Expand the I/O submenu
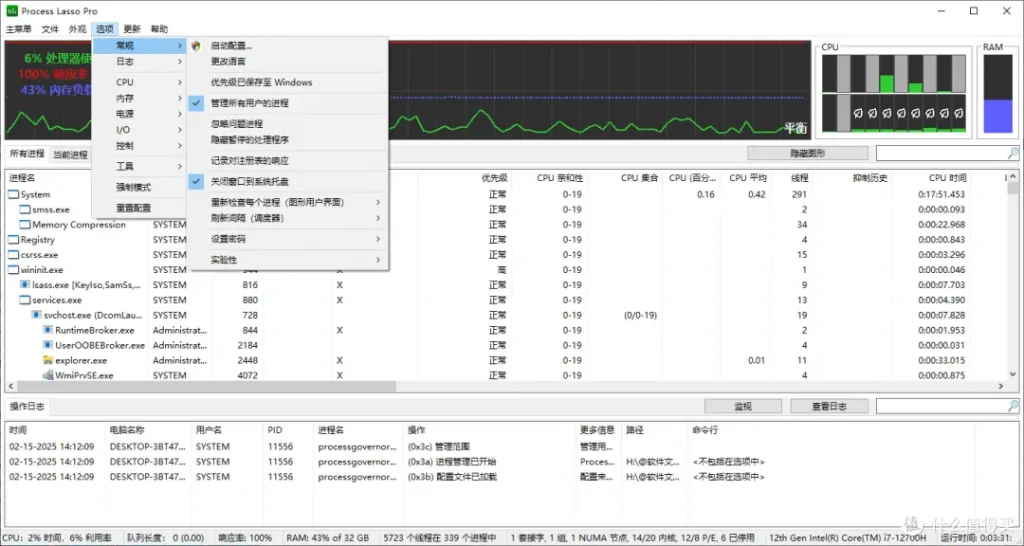Image resolution: width=1024 pixels, height=546 pixels. [140, 129]
